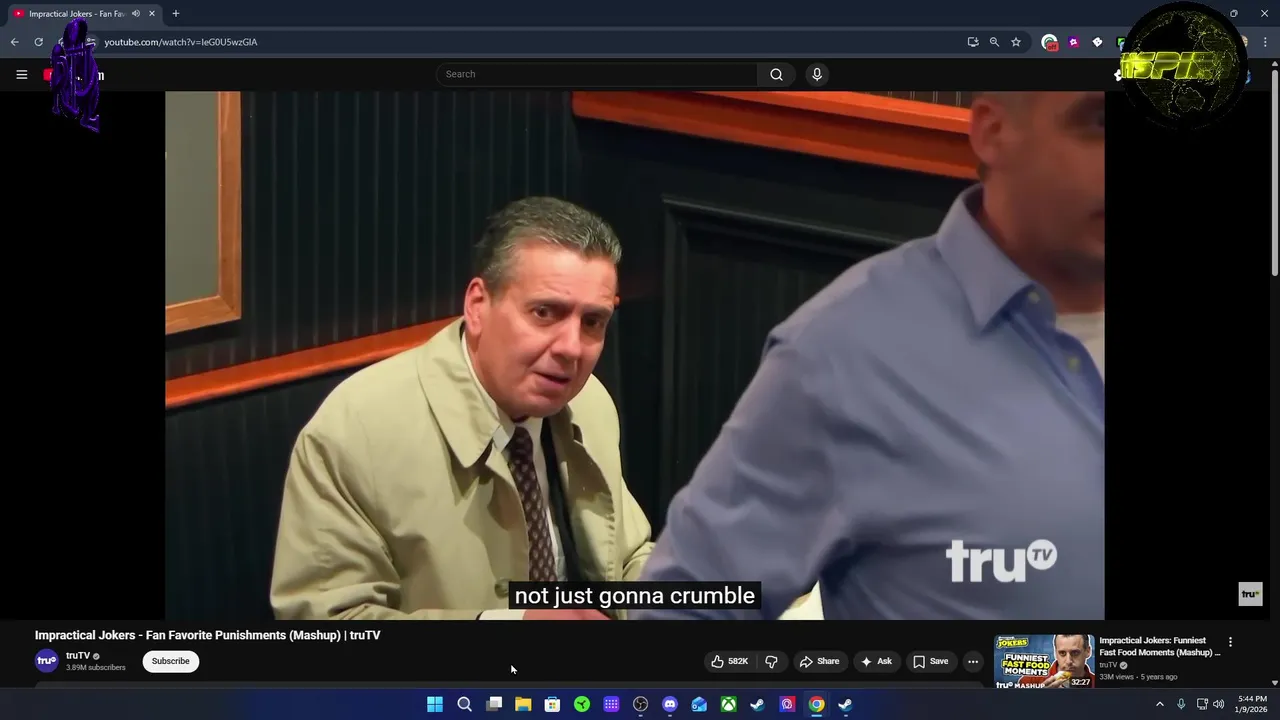Open the truTV channel avatar
The image size is (1280, 720).
pyautogui.click(x=47, y=661)
